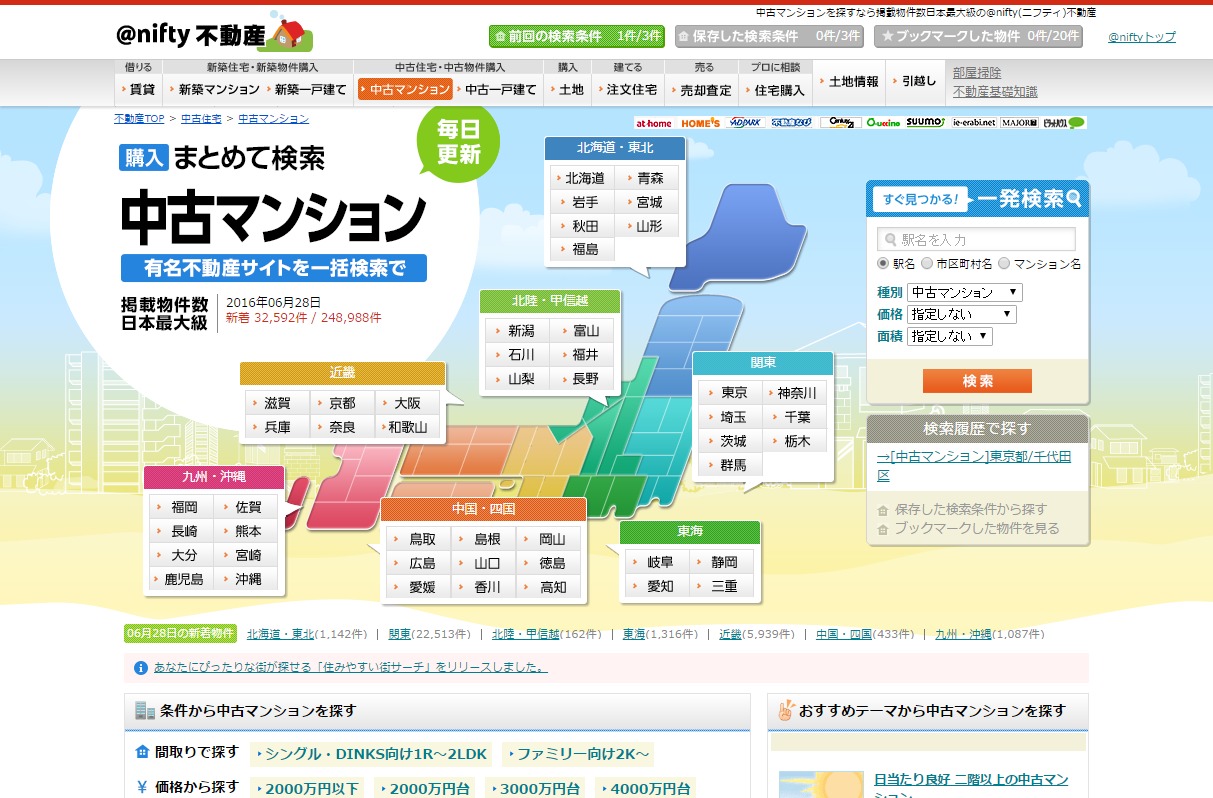This screenshot has width=1213, height=798.
Task: Click the hand icon beside おすすめテーマ heading
Action: (786, 711)
